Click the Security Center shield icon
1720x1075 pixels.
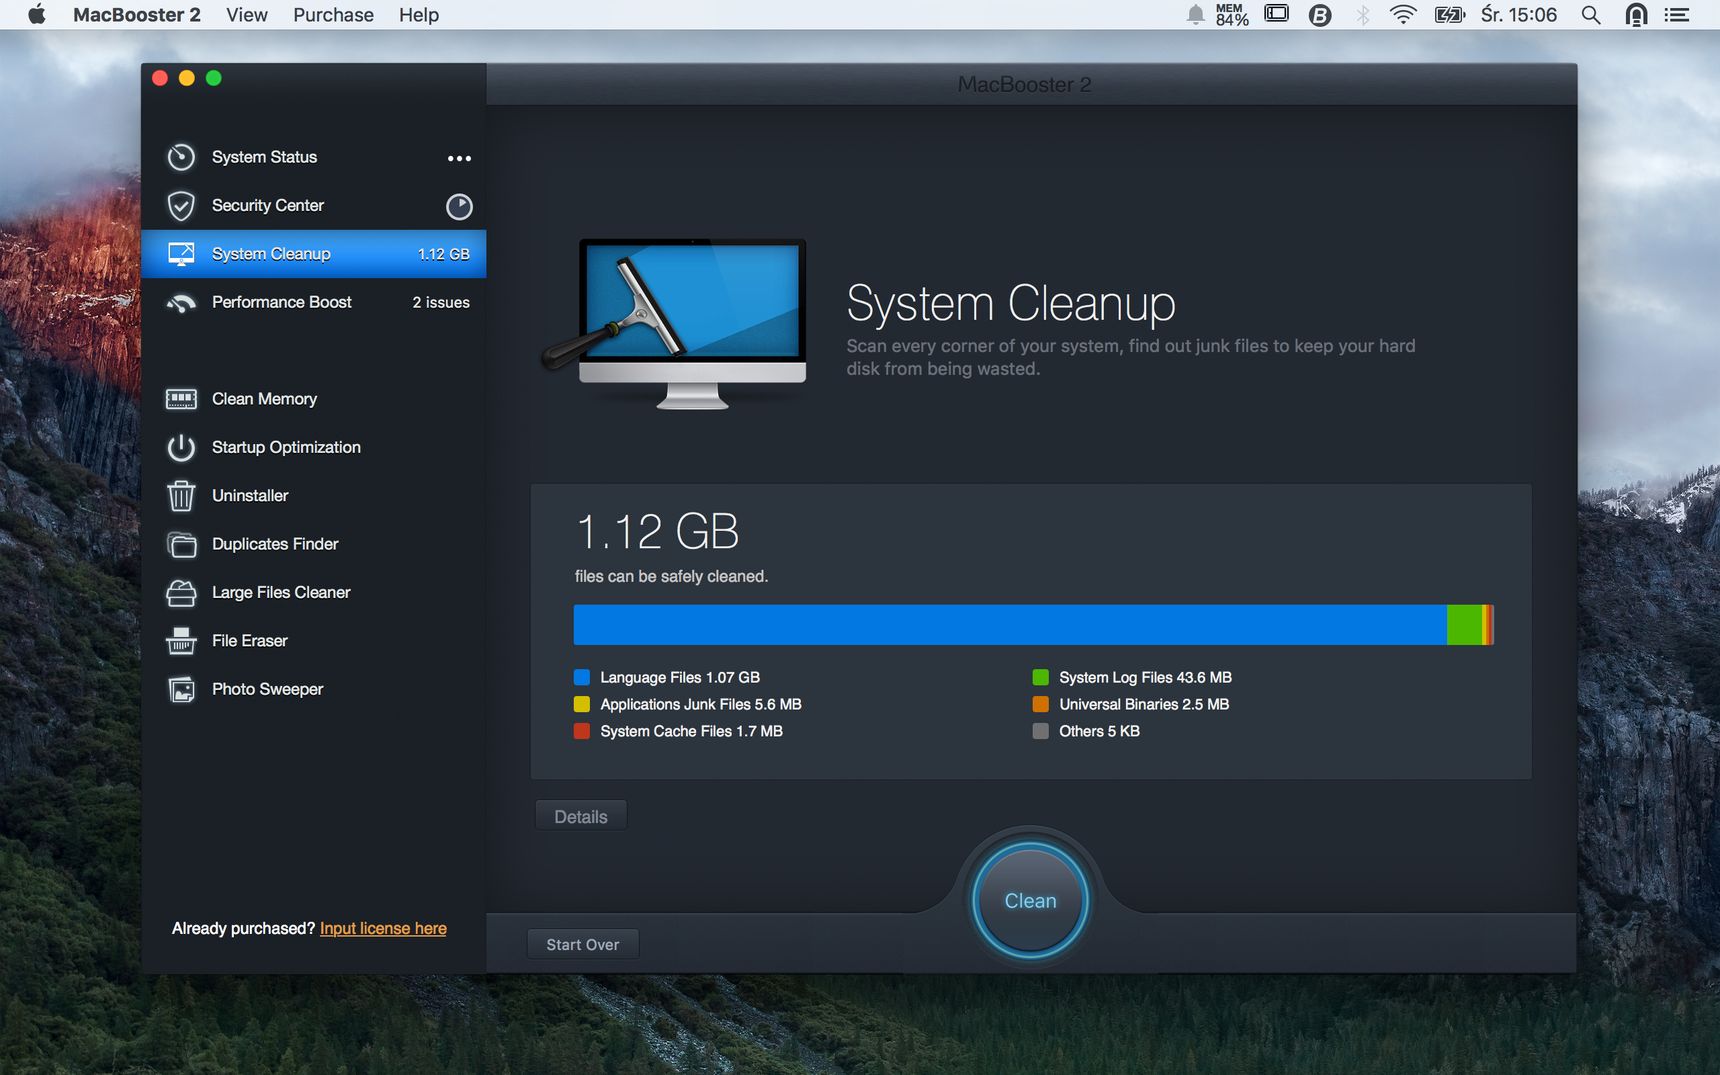[181, 206]
